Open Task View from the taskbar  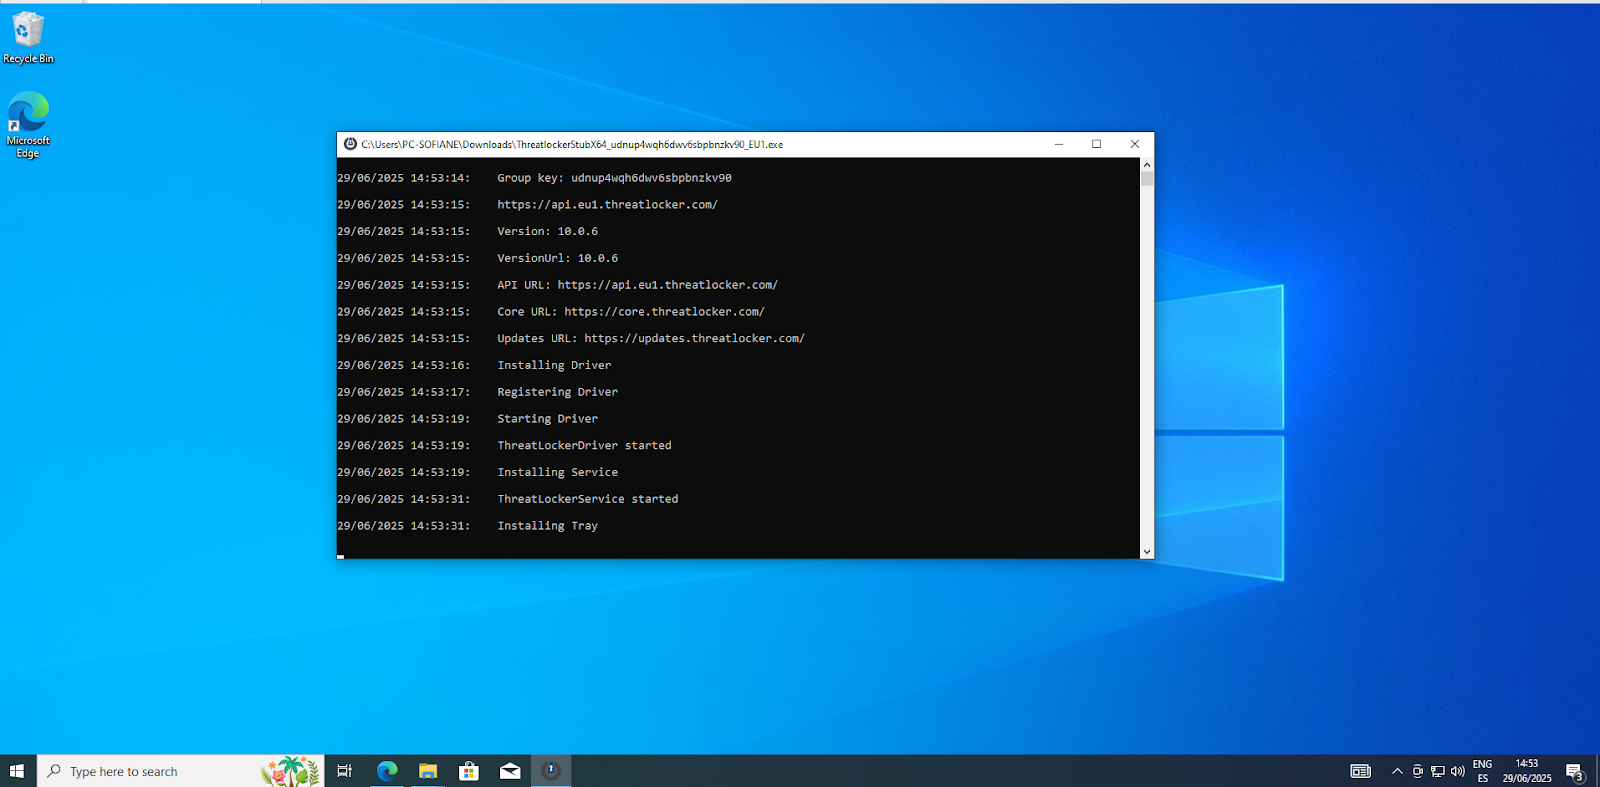(345, 771)
